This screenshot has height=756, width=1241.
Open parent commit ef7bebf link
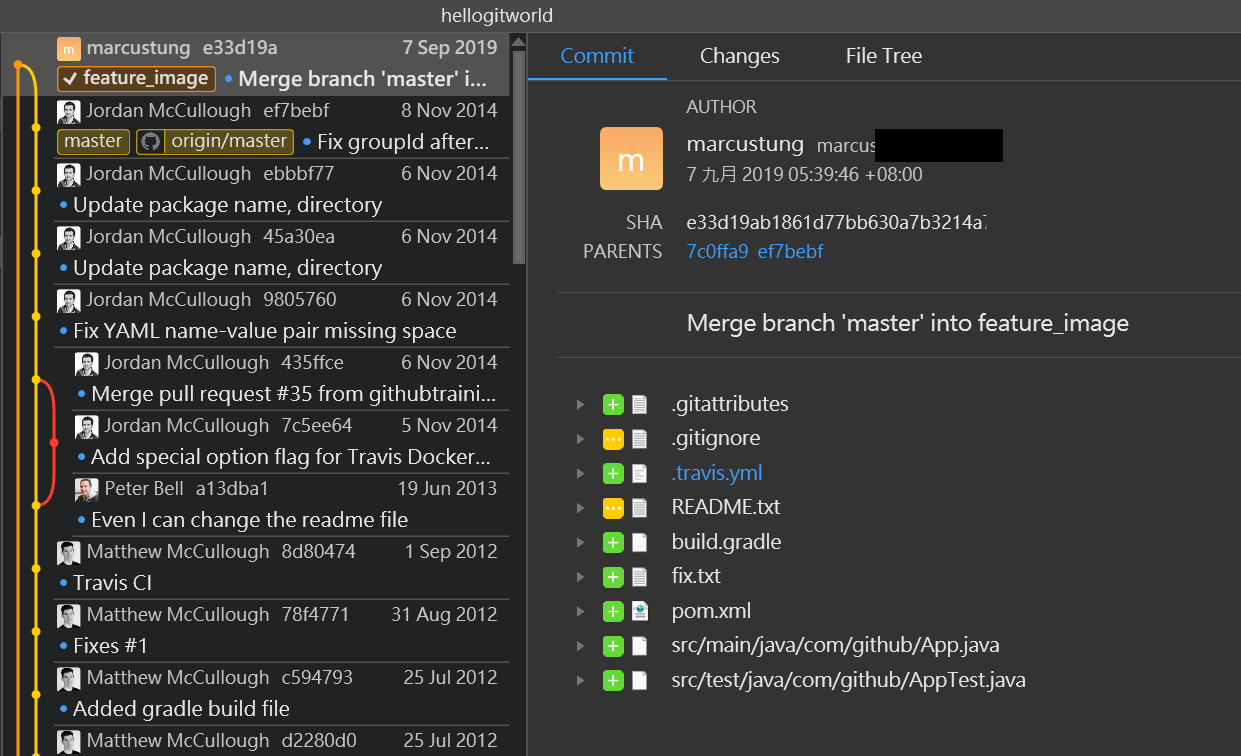pos(790,251)
